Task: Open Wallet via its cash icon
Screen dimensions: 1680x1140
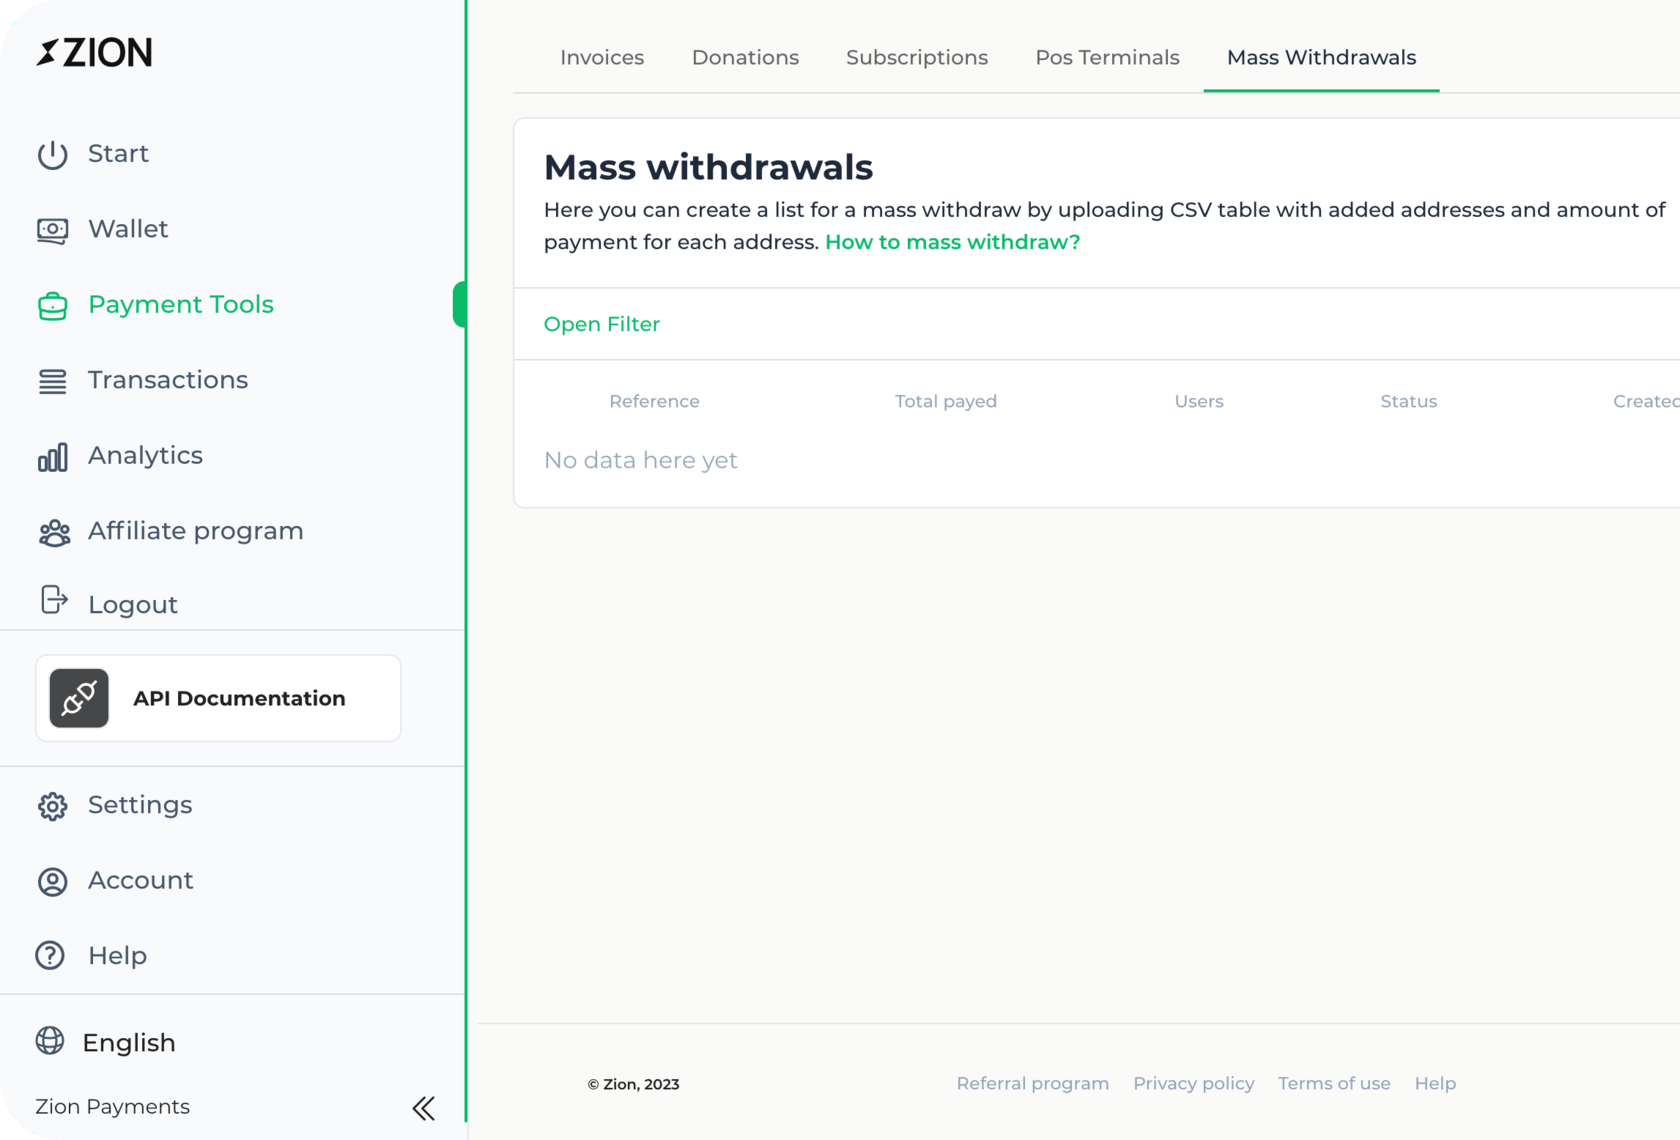Action: (x=52, y=230)
